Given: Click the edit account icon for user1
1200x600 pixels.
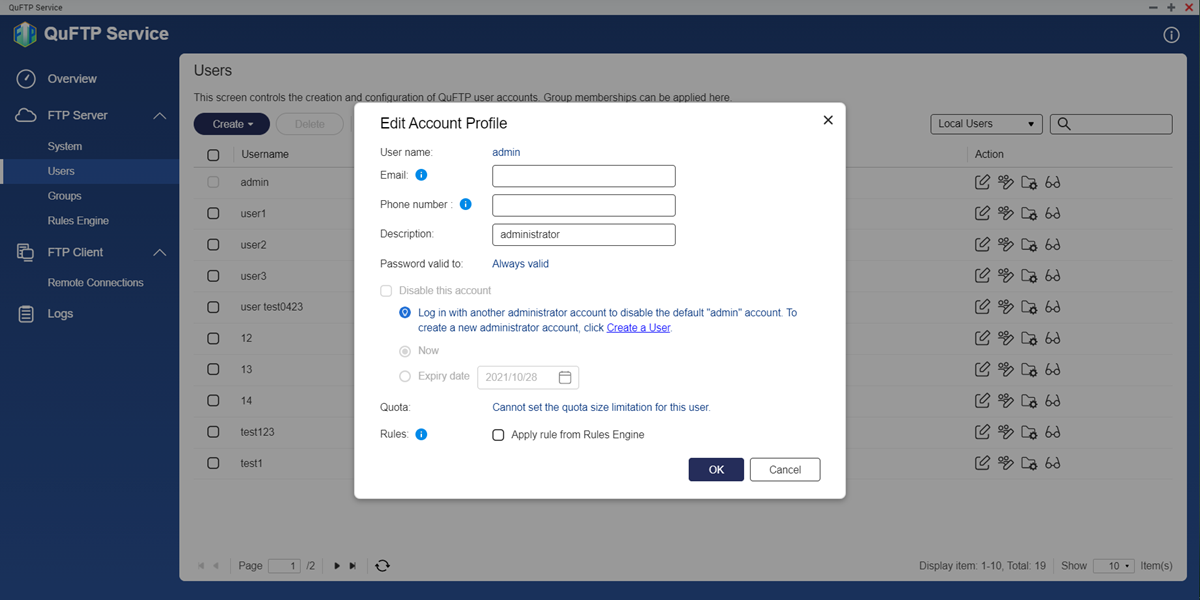Looking at the screenshot, I should pos(982,214).
